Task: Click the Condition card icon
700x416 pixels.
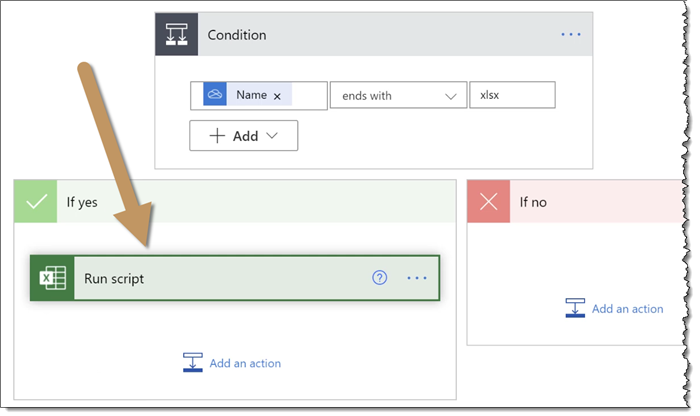Action: click(176, 35)
